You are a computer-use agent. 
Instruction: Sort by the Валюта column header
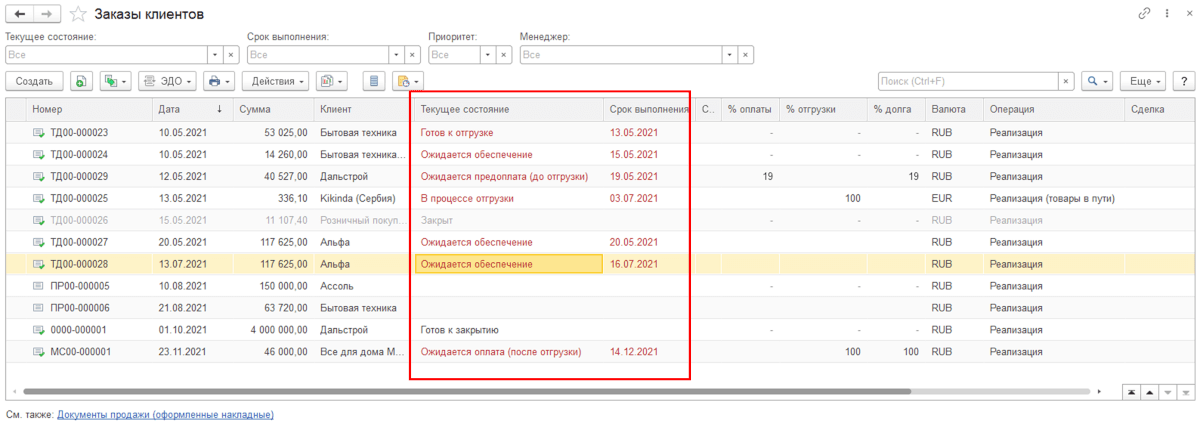tap(954, 109)
